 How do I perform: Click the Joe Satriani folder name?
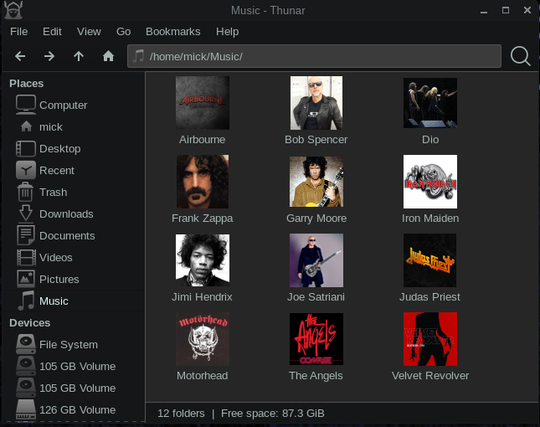click(316, 297)
